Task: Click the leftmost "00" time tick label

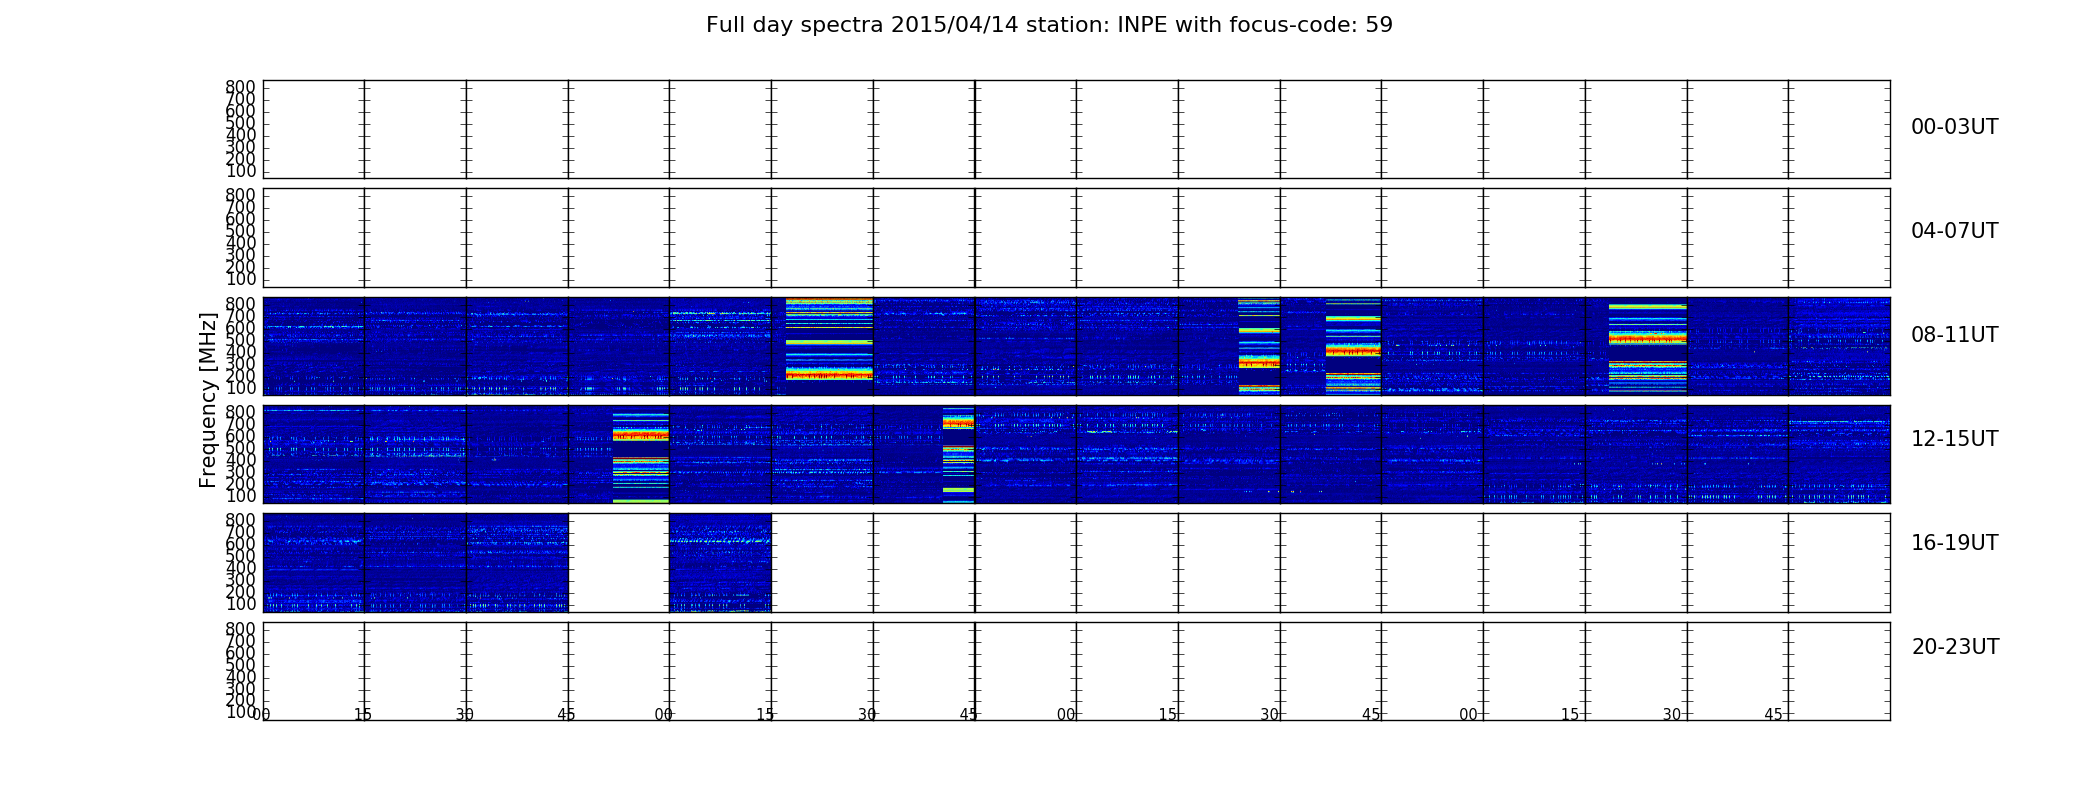Action: [x=261, y=715]
